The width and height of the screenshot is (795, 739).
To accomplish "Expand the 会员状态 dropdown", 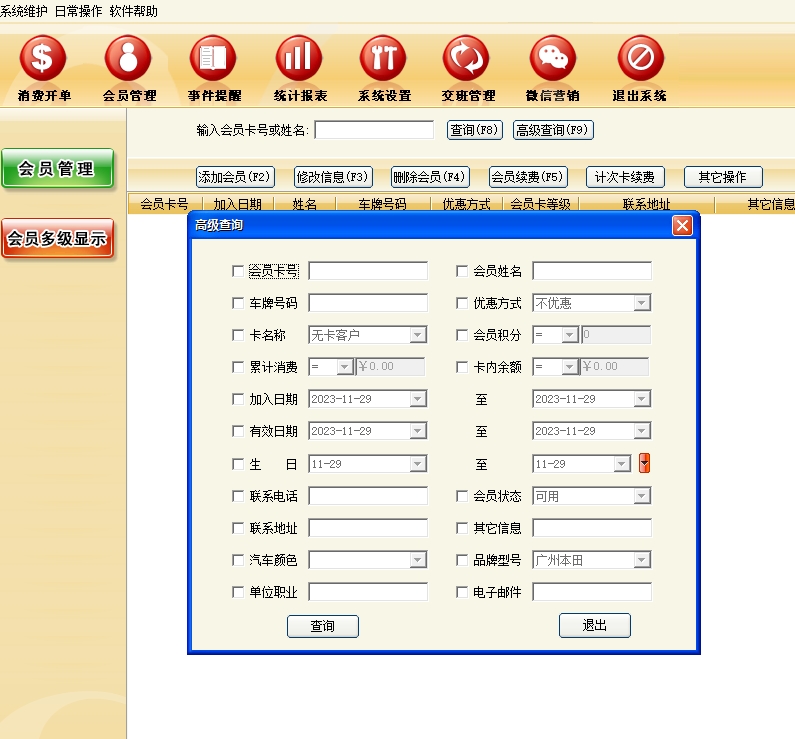I will point(641,496).
